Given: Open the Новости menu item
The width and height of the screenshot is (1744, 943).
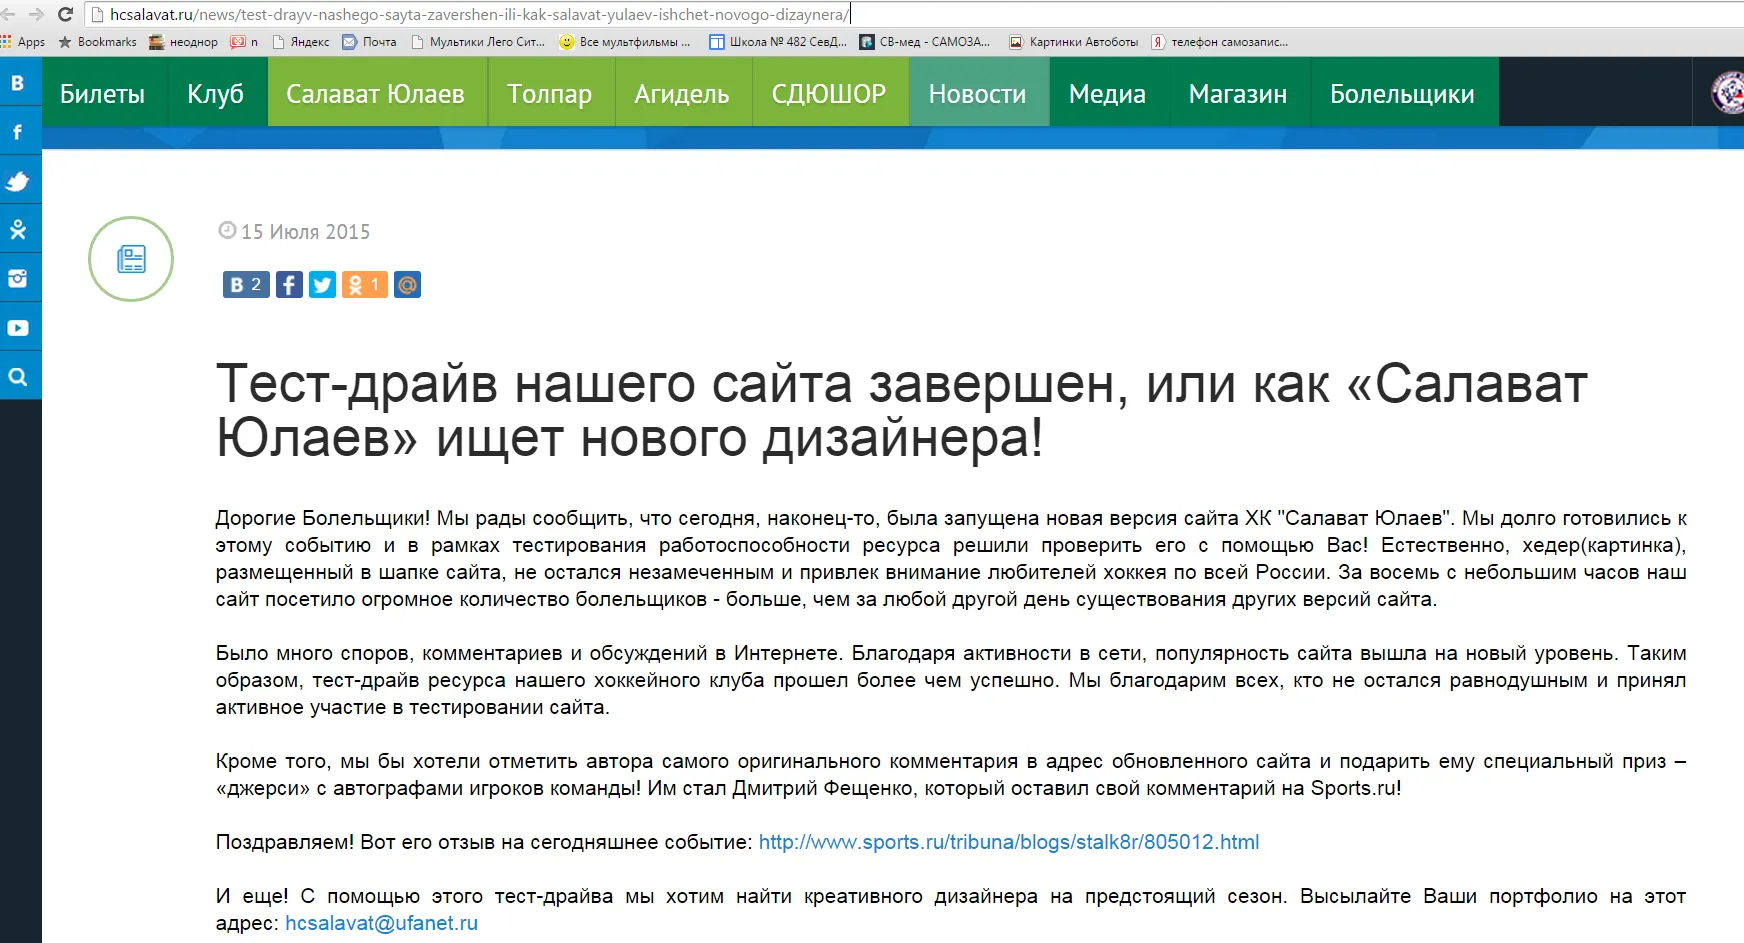Looking at the screenshot, I should pyautogui.click(x=978, y=93).
